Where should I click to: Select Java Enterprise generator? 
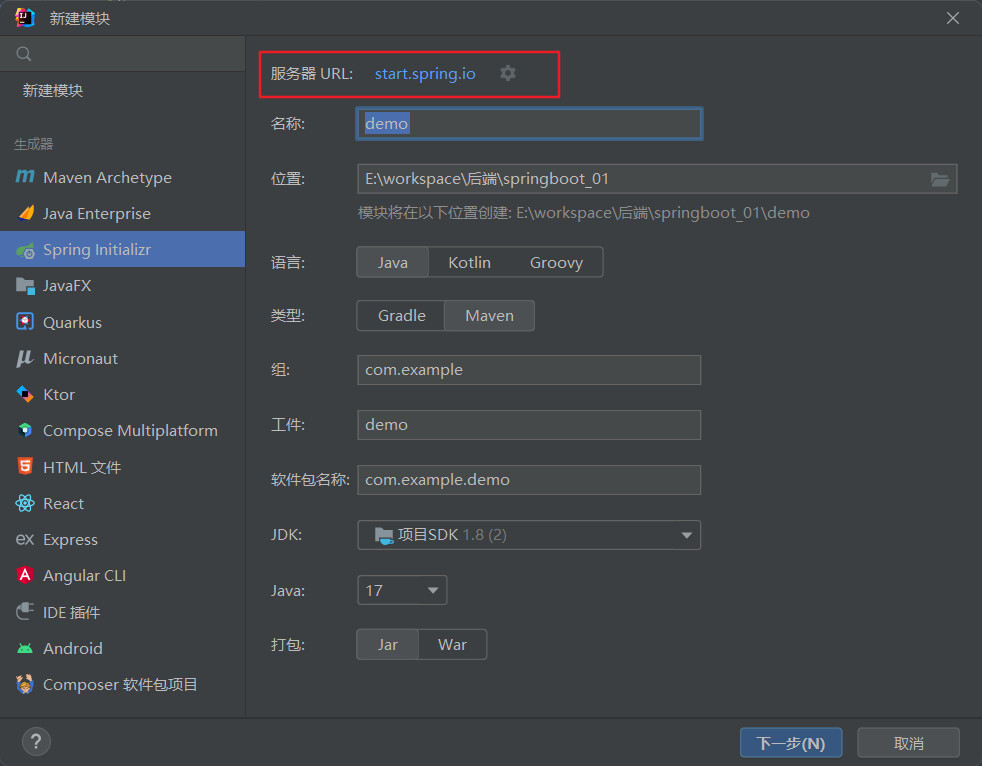pyautogui.click(x=123, y=214)
